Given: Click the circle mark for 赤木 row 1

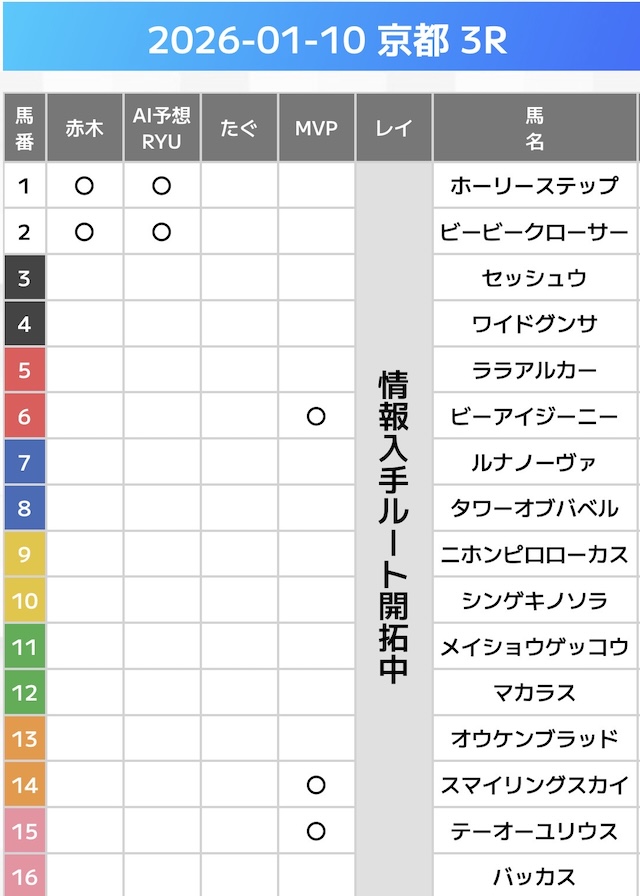Looking at the screenshot, I should coord(85,186).
